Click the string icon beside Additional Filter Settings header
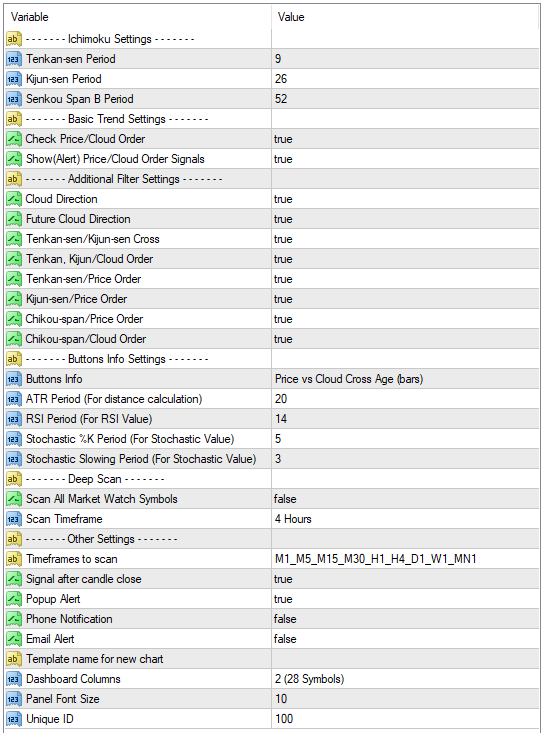 pos(14,179)
